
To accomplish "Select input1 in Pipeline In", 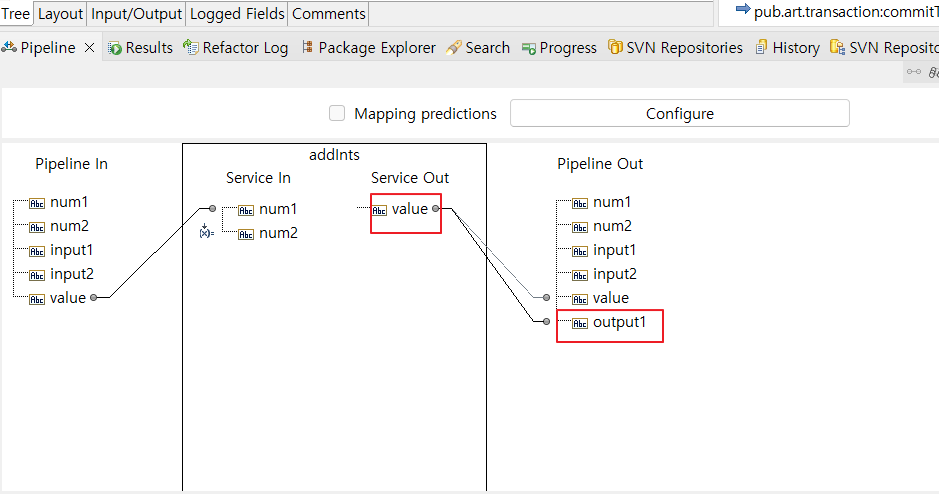I will [71, 250].
